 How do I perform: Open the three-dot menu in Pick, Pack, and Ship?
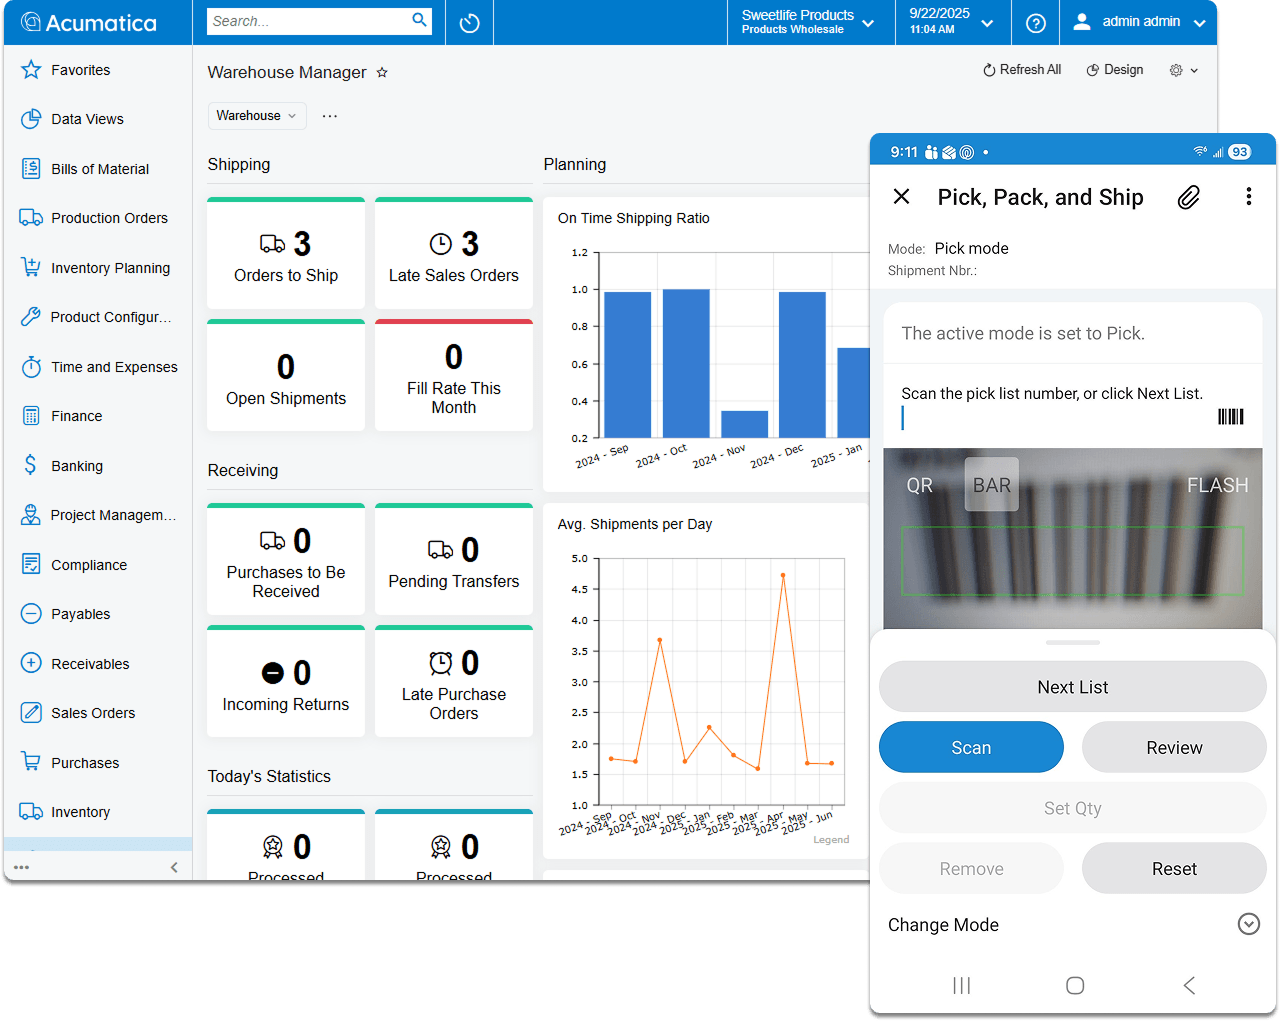[1249, 197]
